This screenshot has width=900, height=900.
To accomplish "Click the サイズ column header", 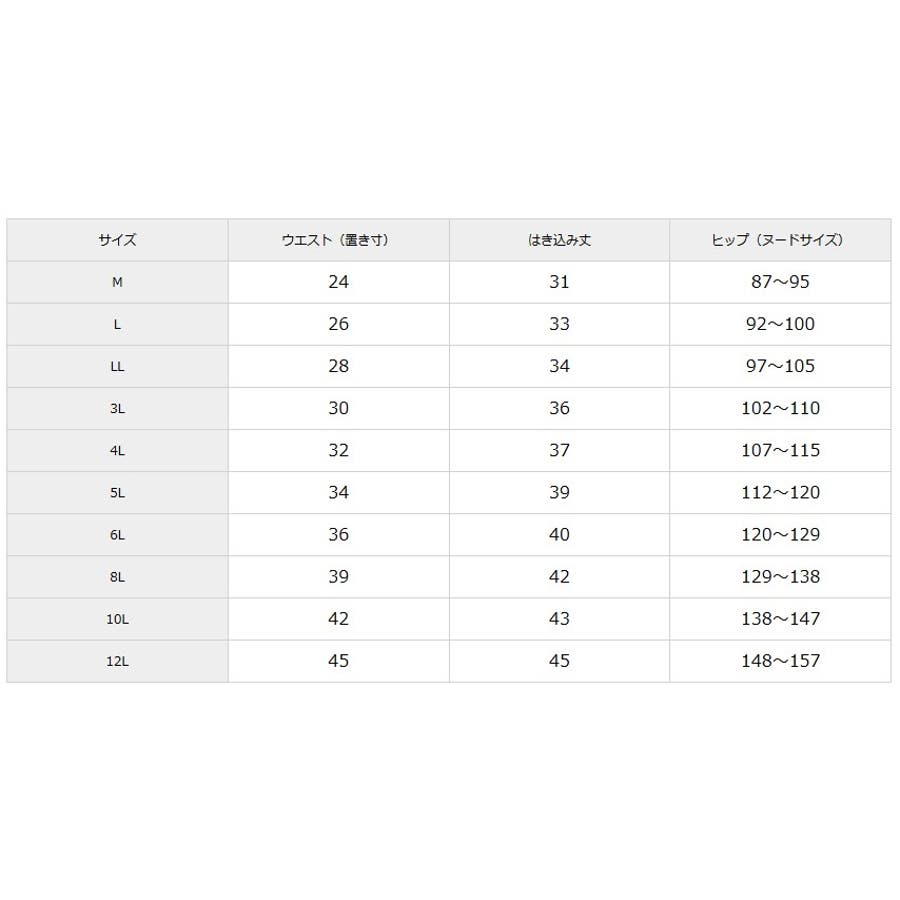I will coord(117,240).
